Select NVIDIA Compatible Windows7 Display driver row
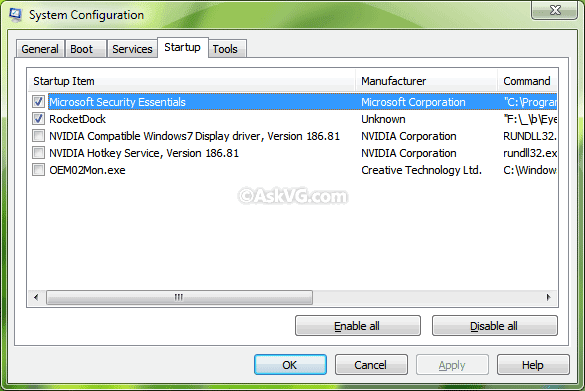This screenshot has height=391, width=585. tap(194, 136)
